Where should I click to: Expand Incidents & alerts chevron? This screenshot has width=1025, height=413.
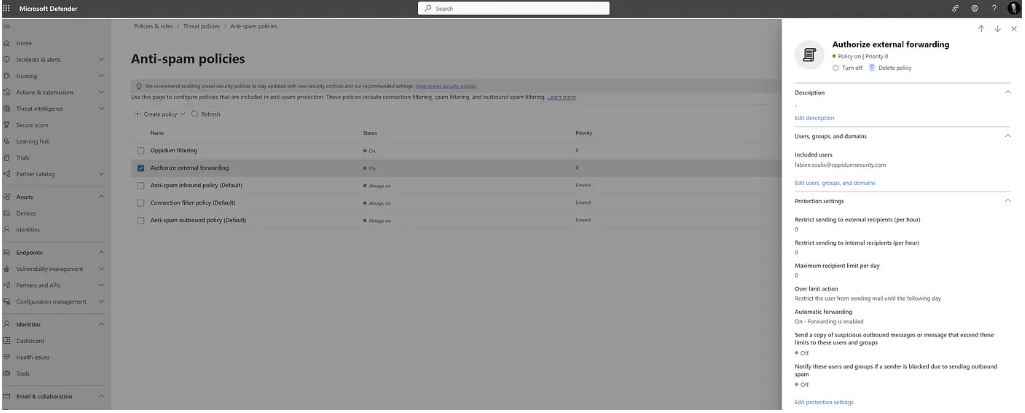point(101,59)
